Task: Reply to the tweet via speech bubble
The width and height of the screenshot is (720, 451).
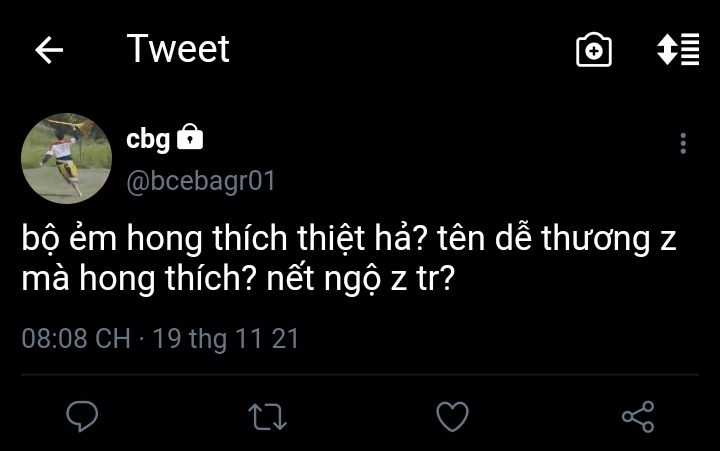Action: [82, 415]
